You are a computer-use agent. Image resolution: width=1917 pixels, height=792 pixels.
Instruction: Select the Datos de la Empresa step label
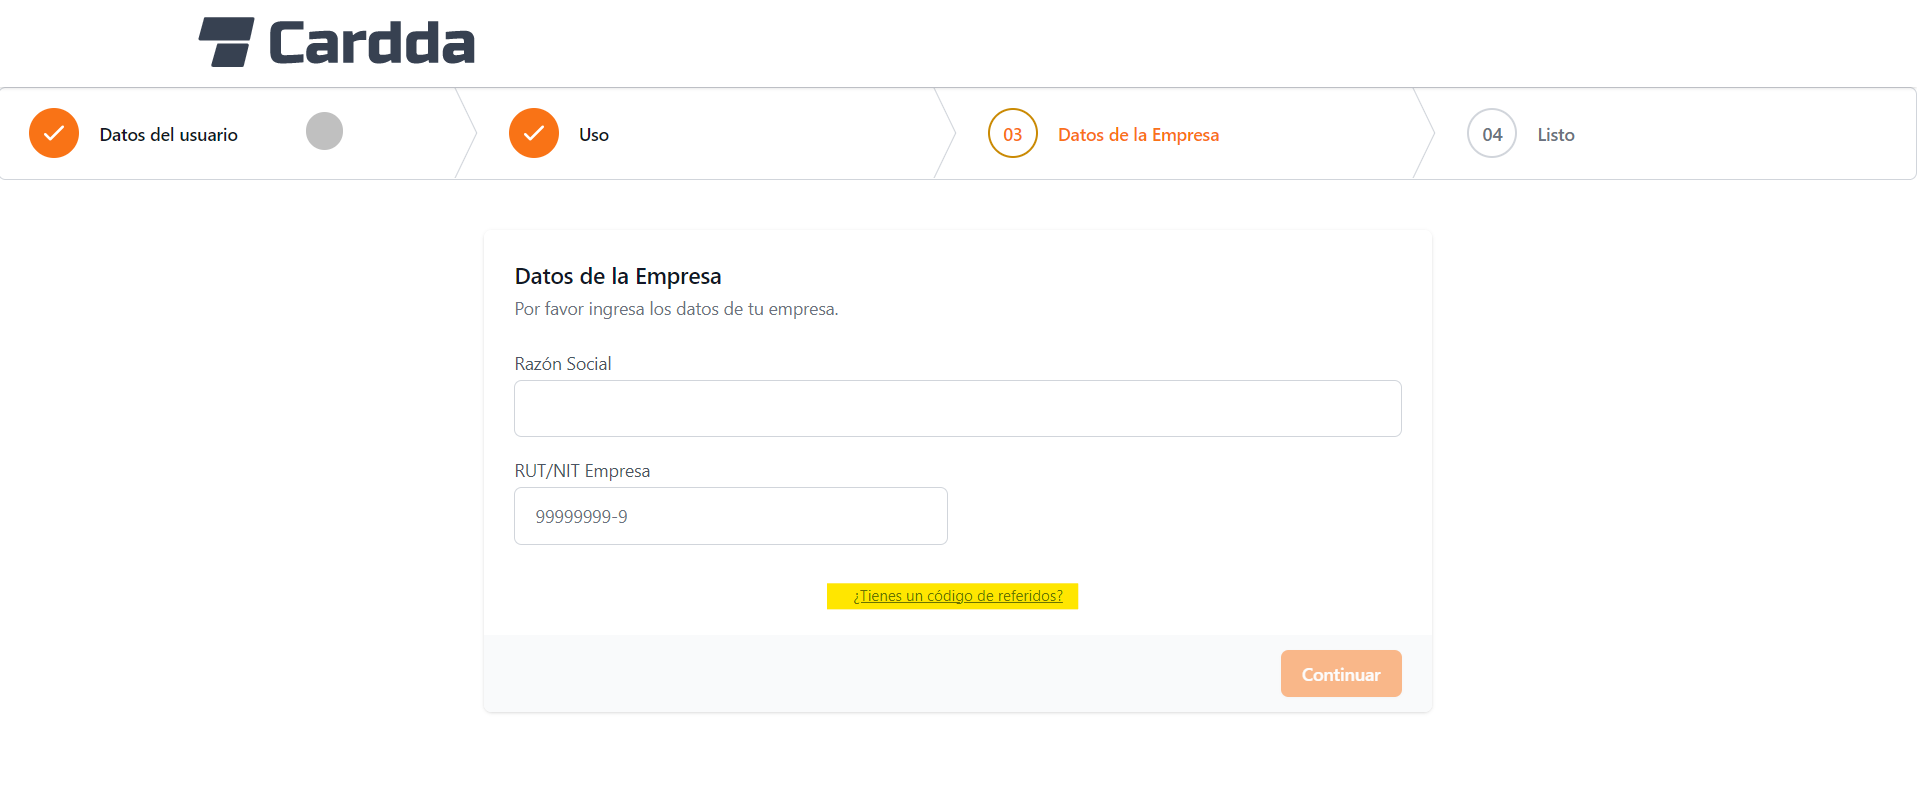tap(1138, 135)
